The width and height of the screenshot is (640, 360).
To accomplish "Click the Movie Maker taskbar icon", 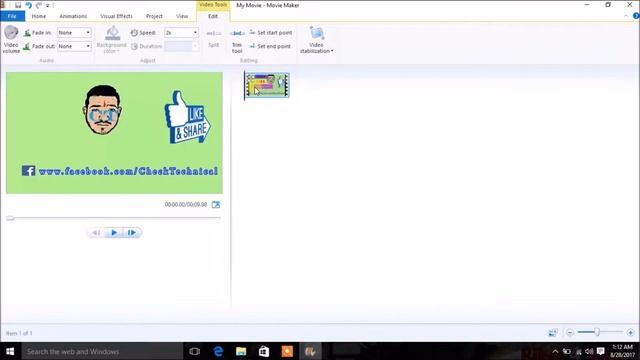I will pyautogui.click(x=310, y=351).
